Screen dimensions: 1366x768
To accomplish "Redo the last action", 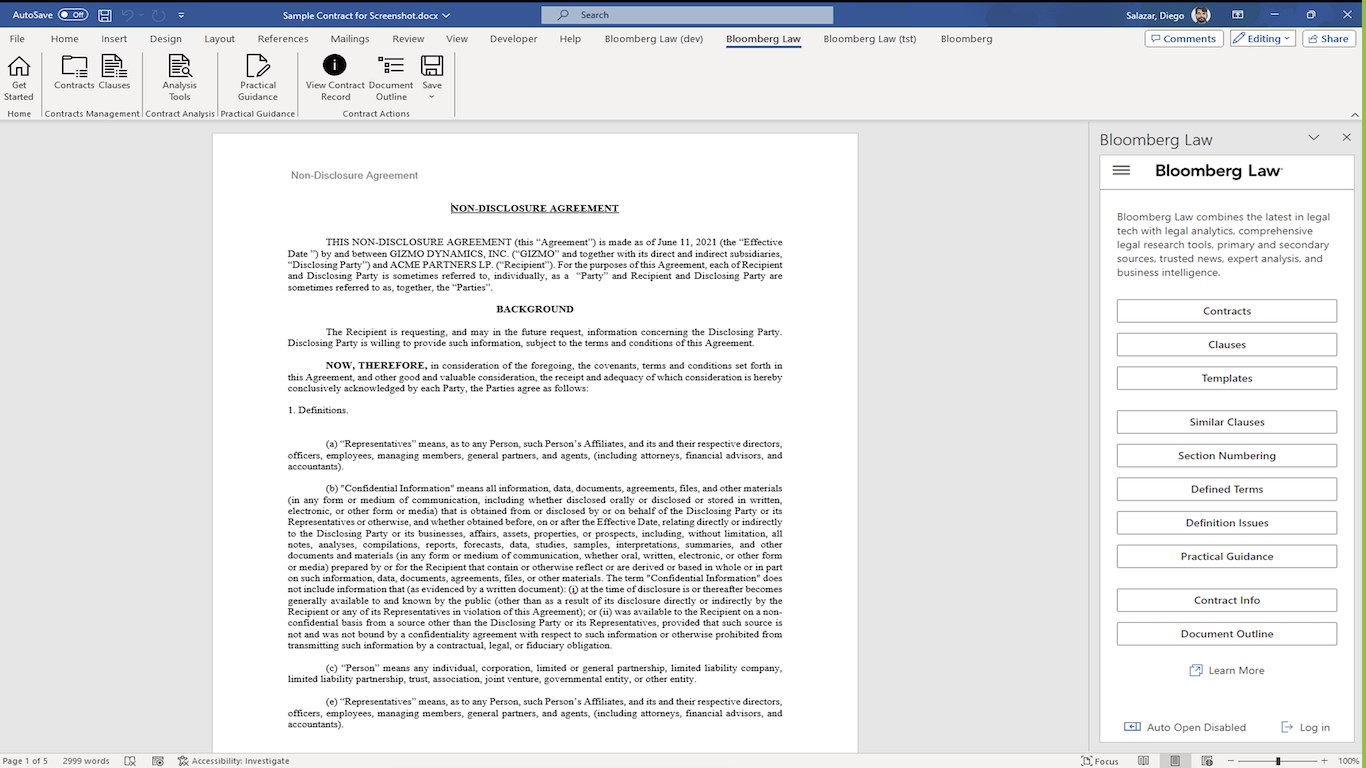I will [x=159, y=15].
